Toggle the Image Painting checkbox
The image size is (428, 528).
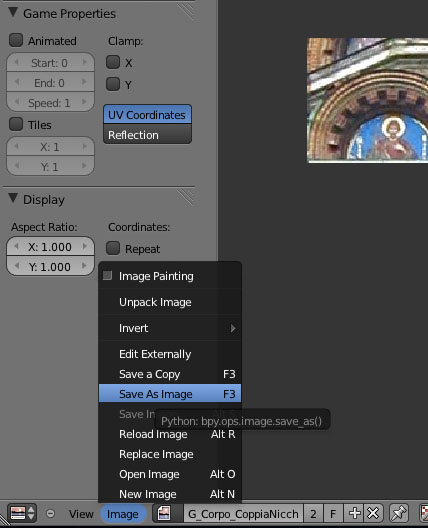[107, 275]
